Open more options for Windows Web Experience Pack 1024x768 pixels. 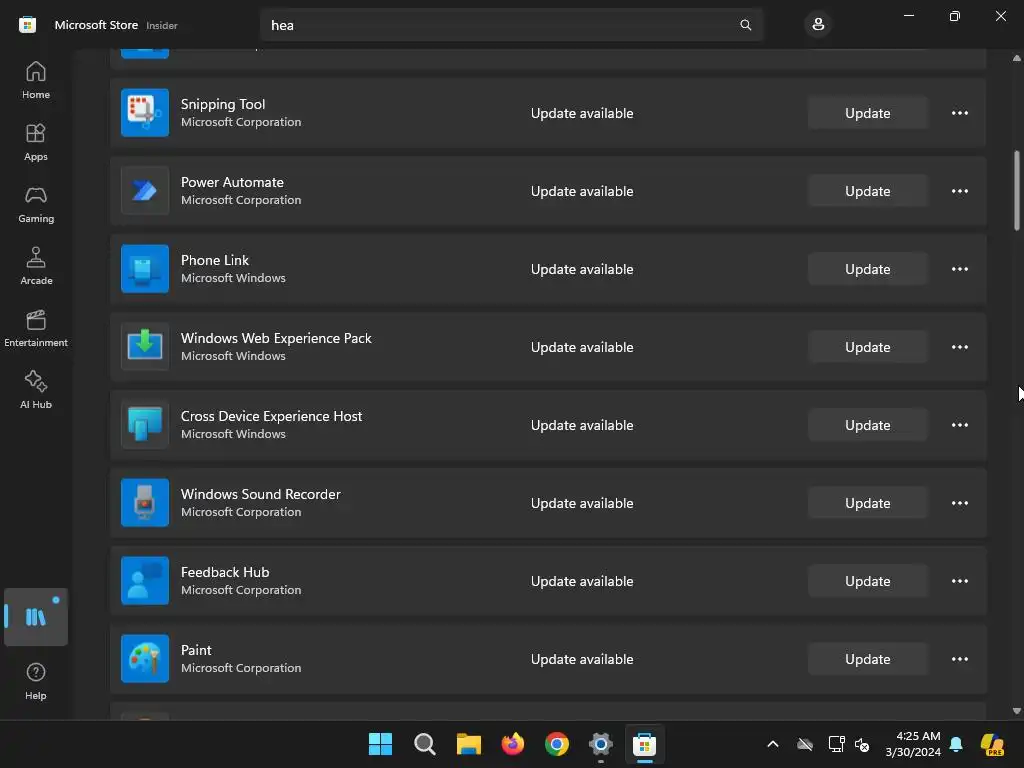click(959, 347)
